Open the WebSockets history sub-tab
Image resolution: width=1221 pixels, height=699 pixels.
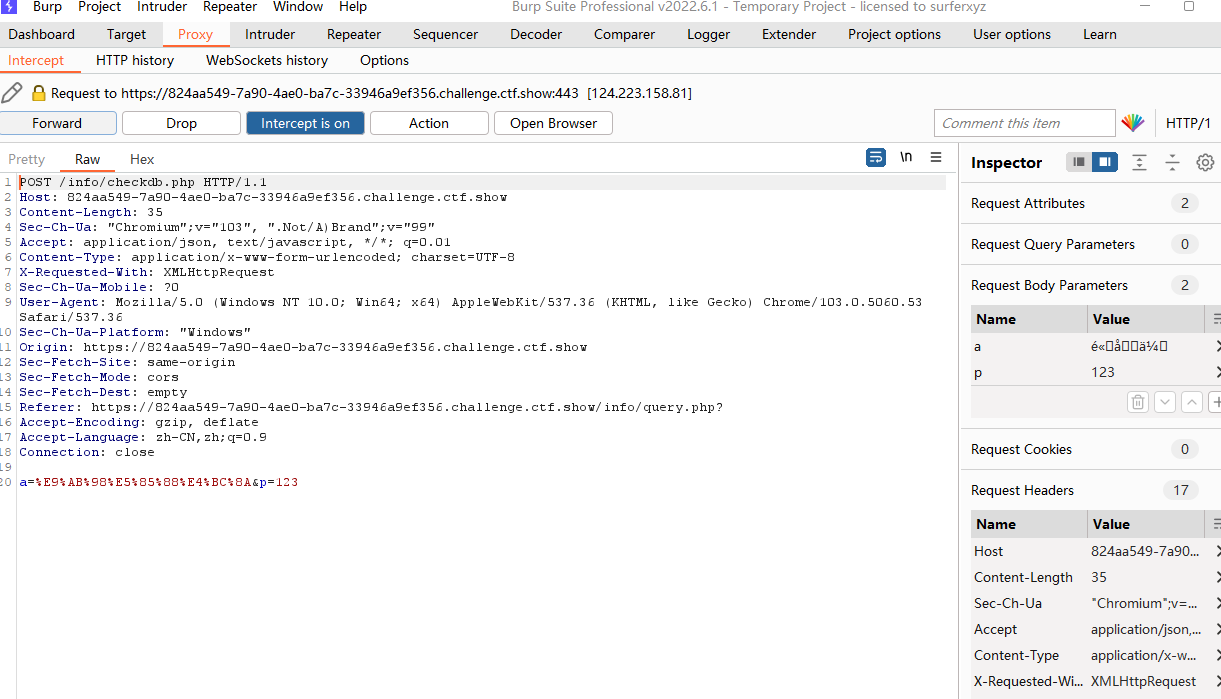pyautogui.click(x=267, y=60)
